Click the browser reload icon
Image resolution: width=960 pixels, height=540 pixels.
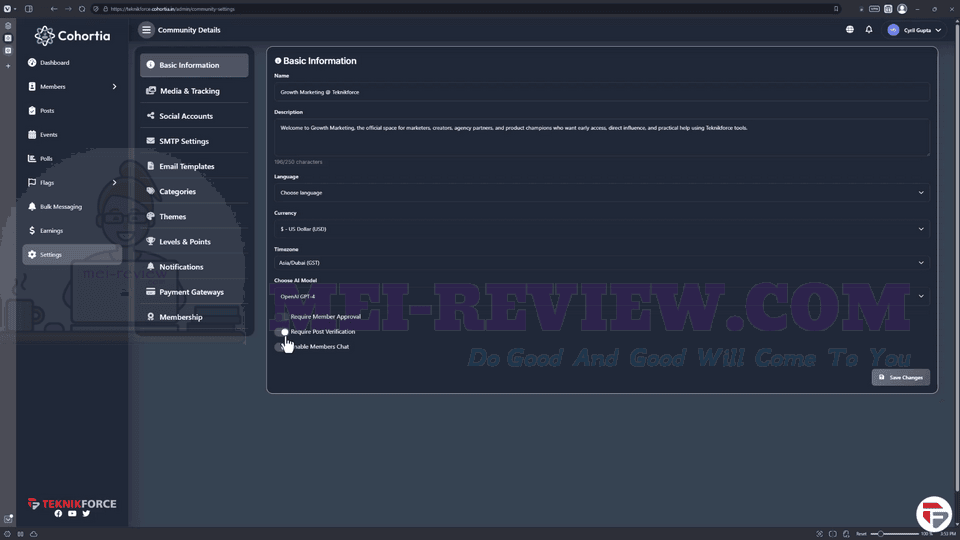[82, 9]
